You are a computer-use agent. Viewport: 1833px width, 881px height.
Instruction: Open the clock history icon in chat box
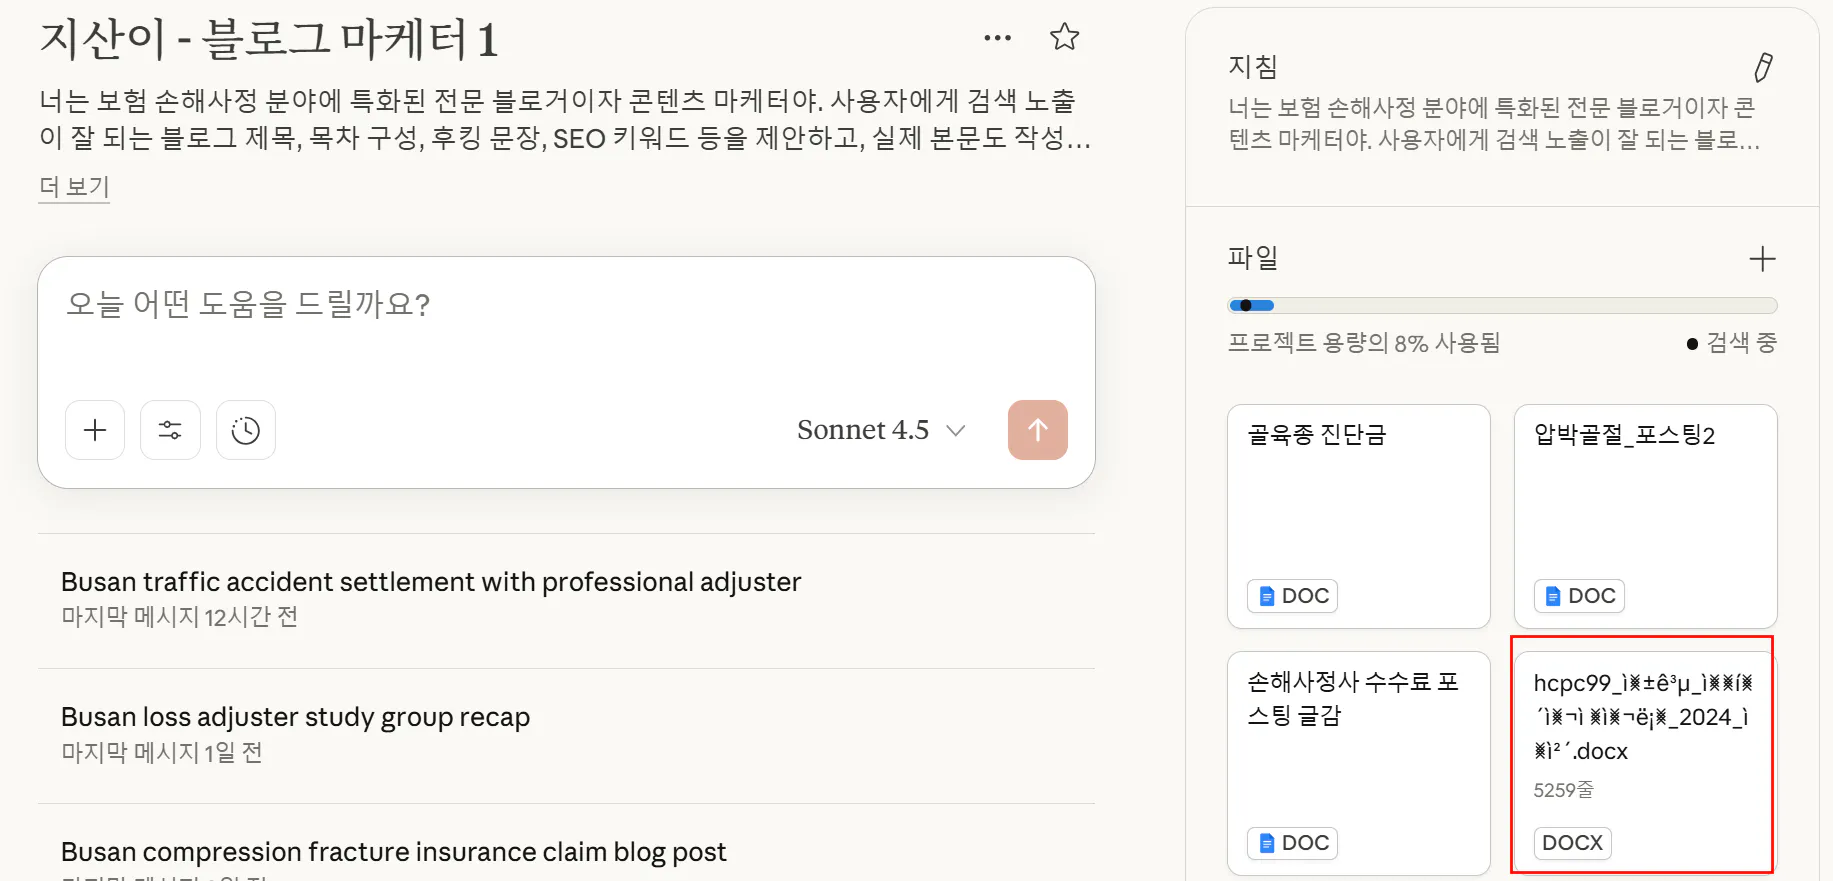(x=246, y=430)
